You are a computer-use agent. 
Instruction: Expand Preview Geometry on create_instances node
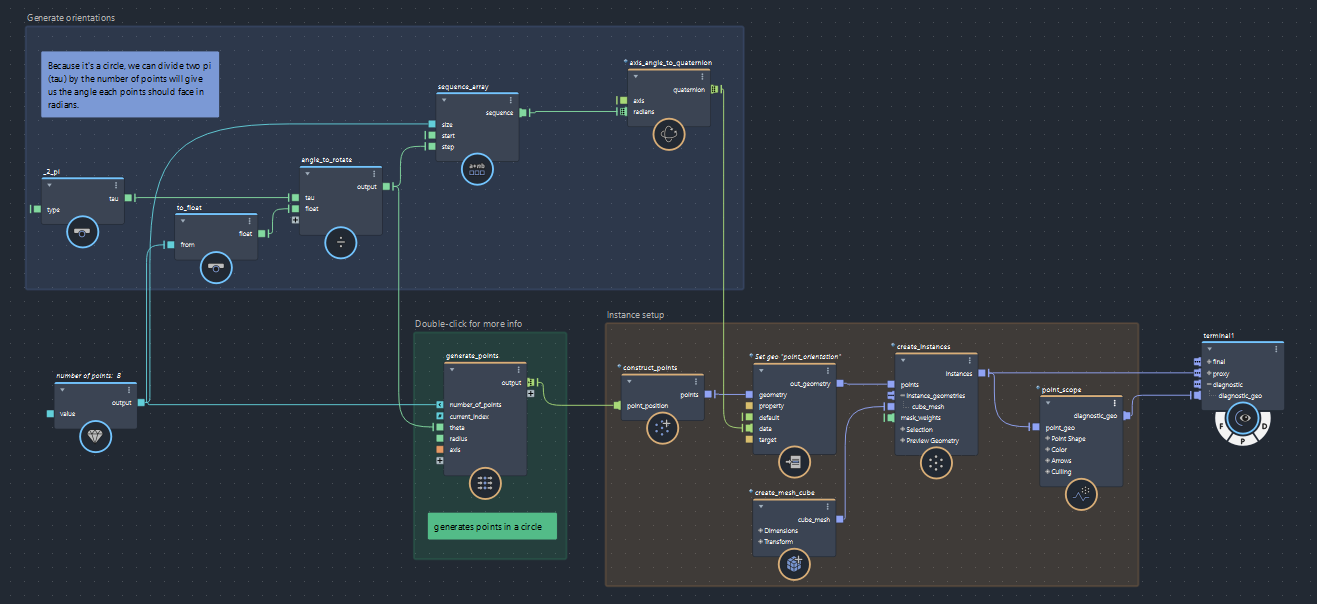click(x=929, y=440)
